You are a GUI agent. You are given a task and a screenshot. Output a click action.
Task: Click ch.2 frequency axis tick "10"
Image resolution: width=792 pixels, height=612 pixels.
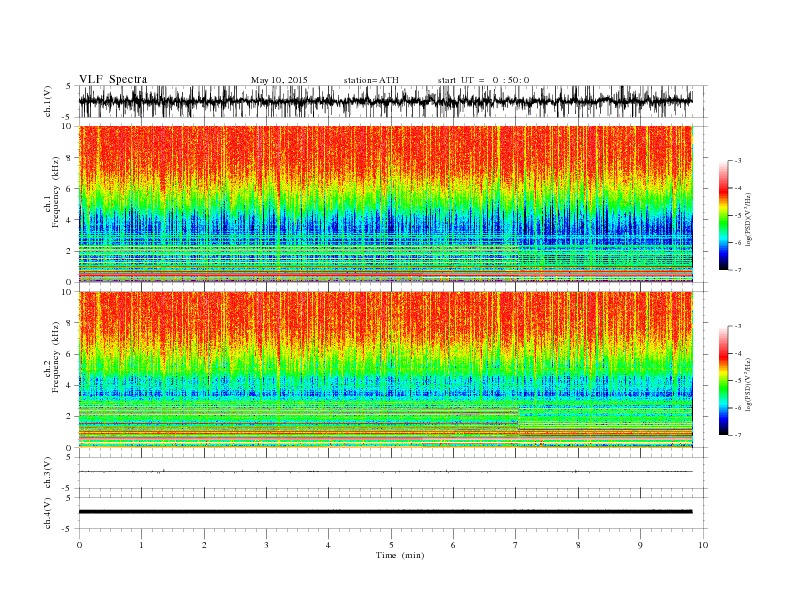click(68, 292)
